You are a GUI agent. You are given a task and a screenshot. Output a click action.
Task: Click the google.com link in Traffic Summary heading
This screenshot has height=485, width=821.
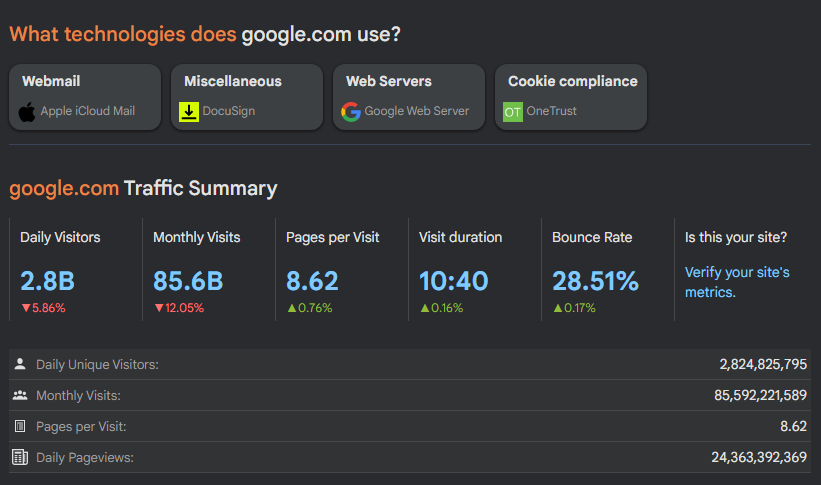64,189
